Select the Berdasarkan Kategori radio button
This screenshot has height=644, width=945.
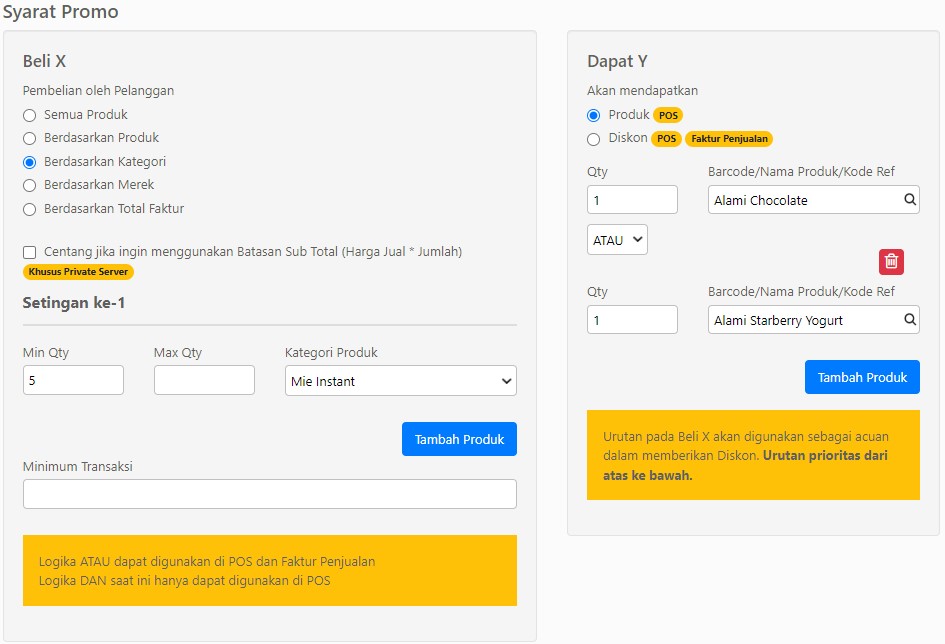pyautogui.click(x=30, y=163)
